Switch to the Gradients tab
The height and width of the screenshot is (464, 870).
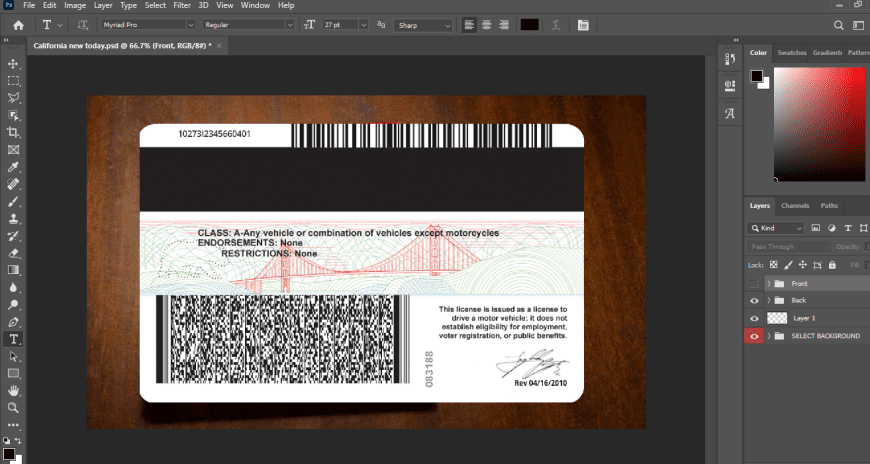click(827, 53)
